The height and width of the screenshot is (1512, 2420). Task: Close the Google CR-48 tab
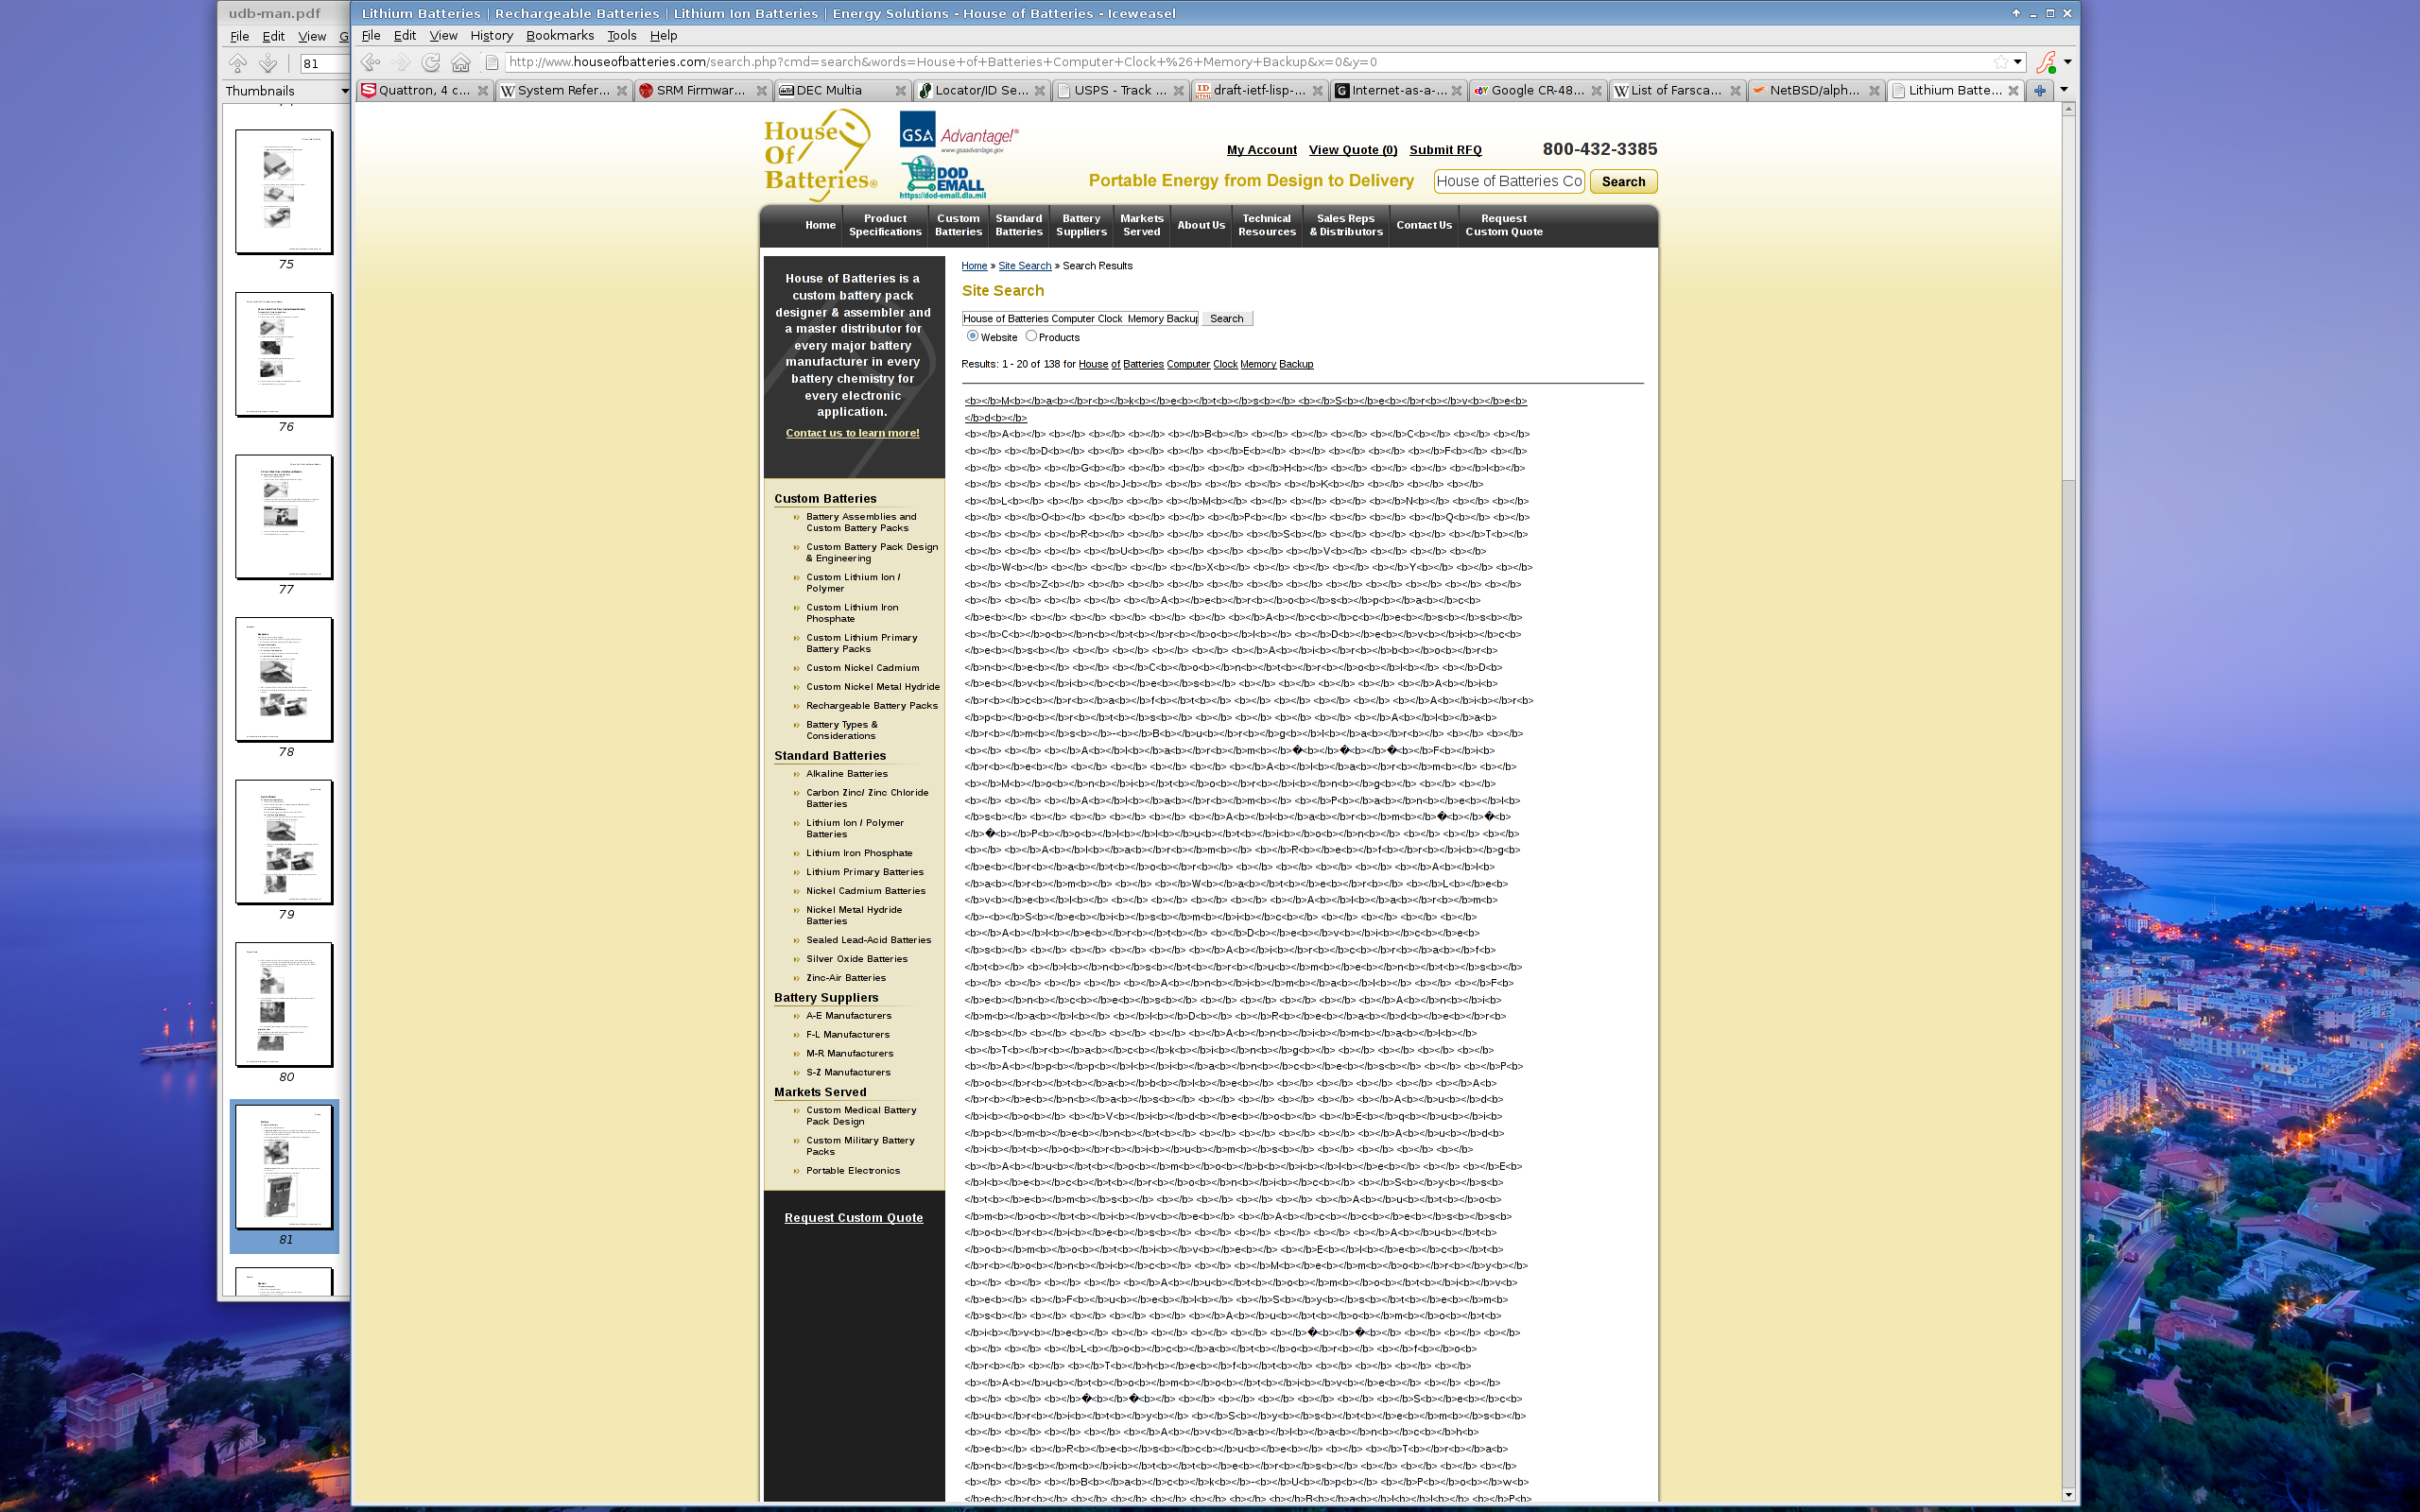click(x=1596, y=90)
